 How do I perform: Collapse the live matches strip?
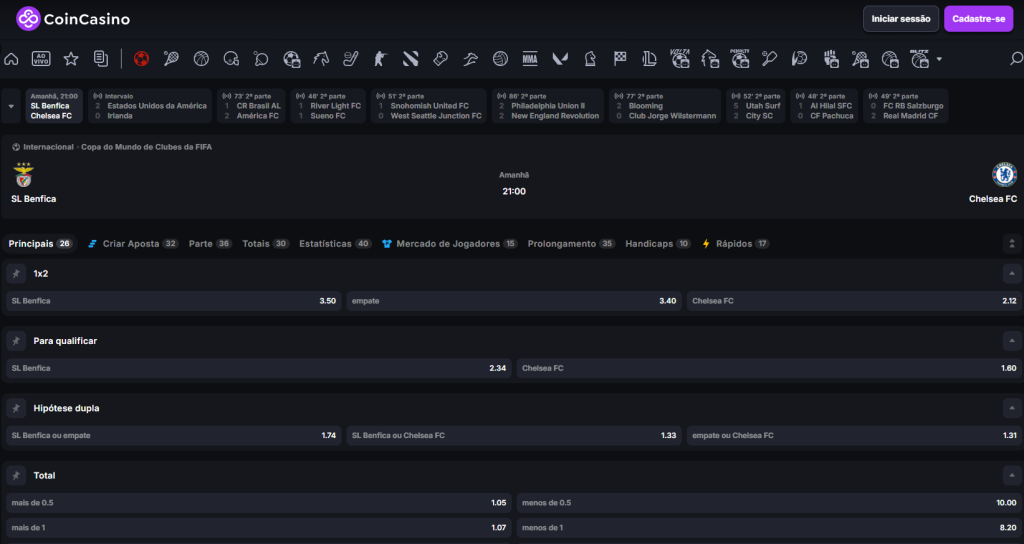tap(11, 106)
